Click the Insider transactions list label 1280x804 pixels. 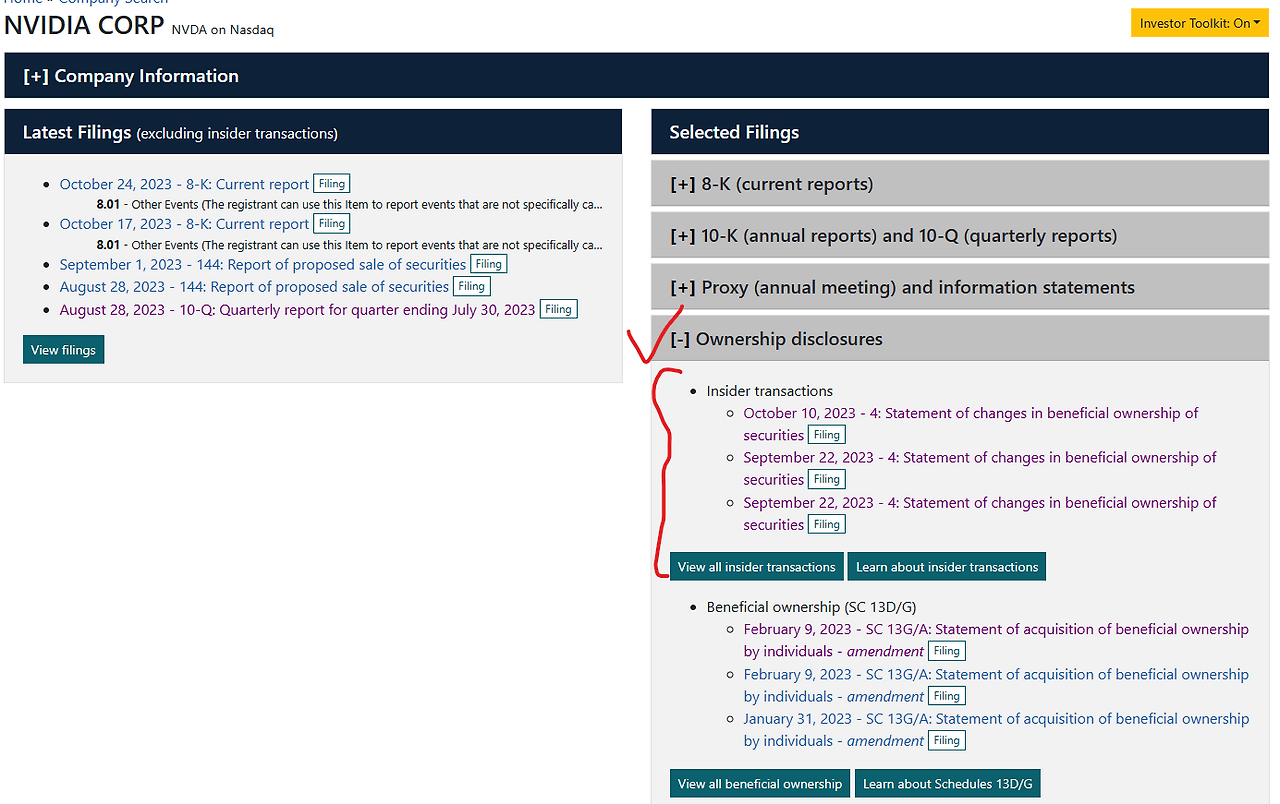tap(769, 391)
